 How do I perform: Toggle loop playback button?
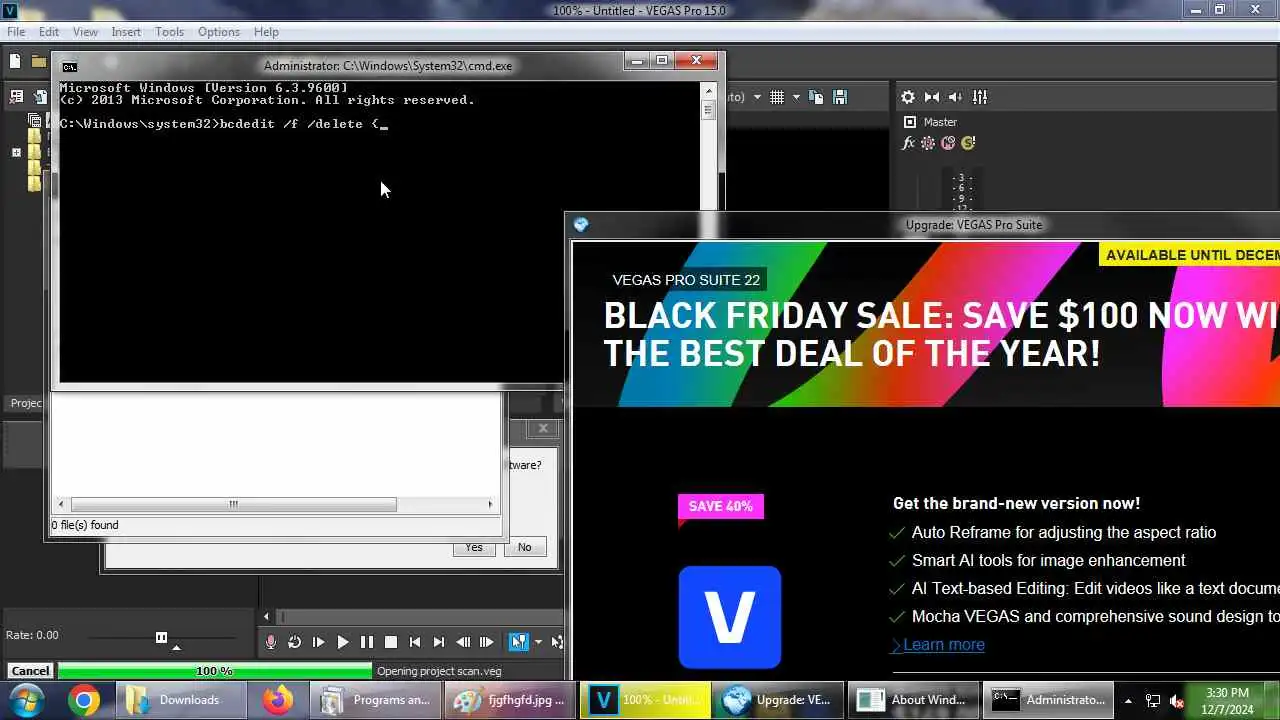(x=294, y=642)
